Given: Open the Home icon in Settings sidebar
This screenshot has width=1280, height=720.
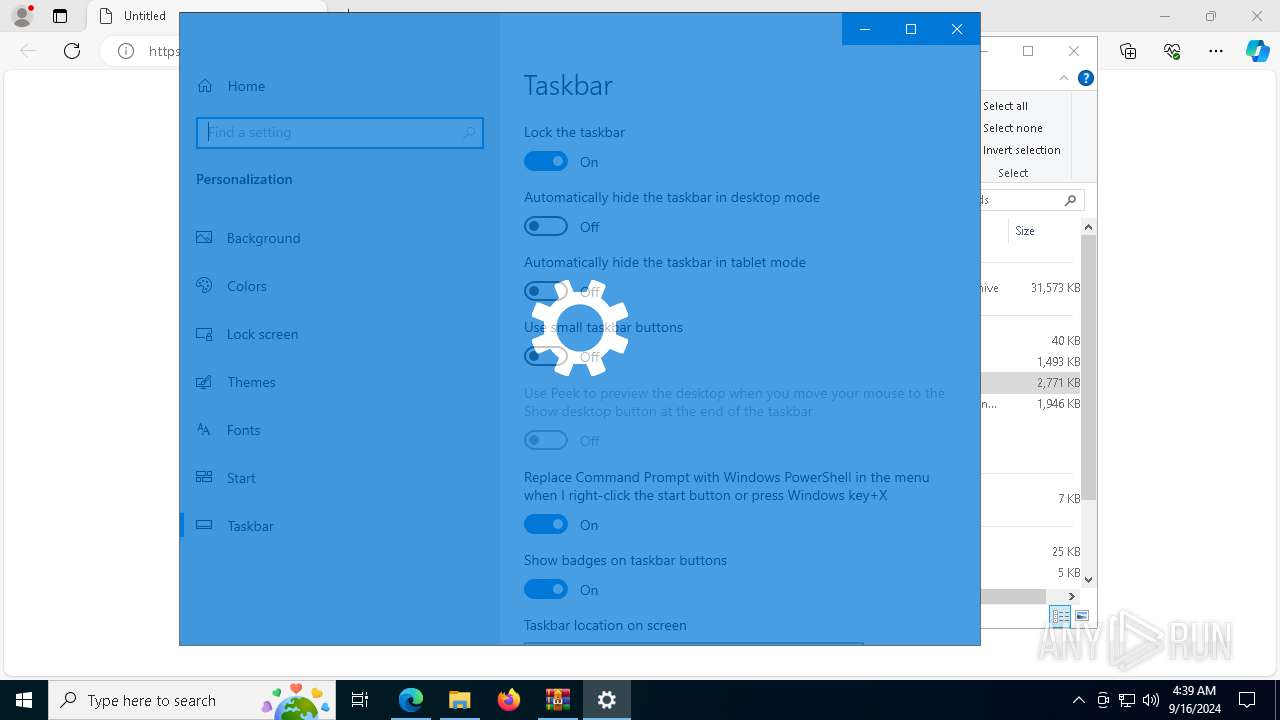Looking at the screenshot, I should point(205,86).
